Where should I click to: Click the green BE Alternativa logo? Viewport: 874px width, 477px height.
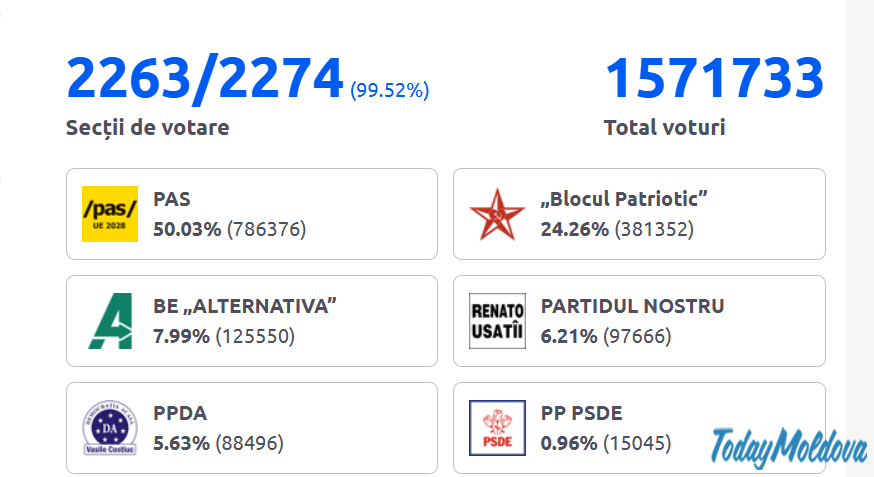pyautogui.click(x=110, y=321)
